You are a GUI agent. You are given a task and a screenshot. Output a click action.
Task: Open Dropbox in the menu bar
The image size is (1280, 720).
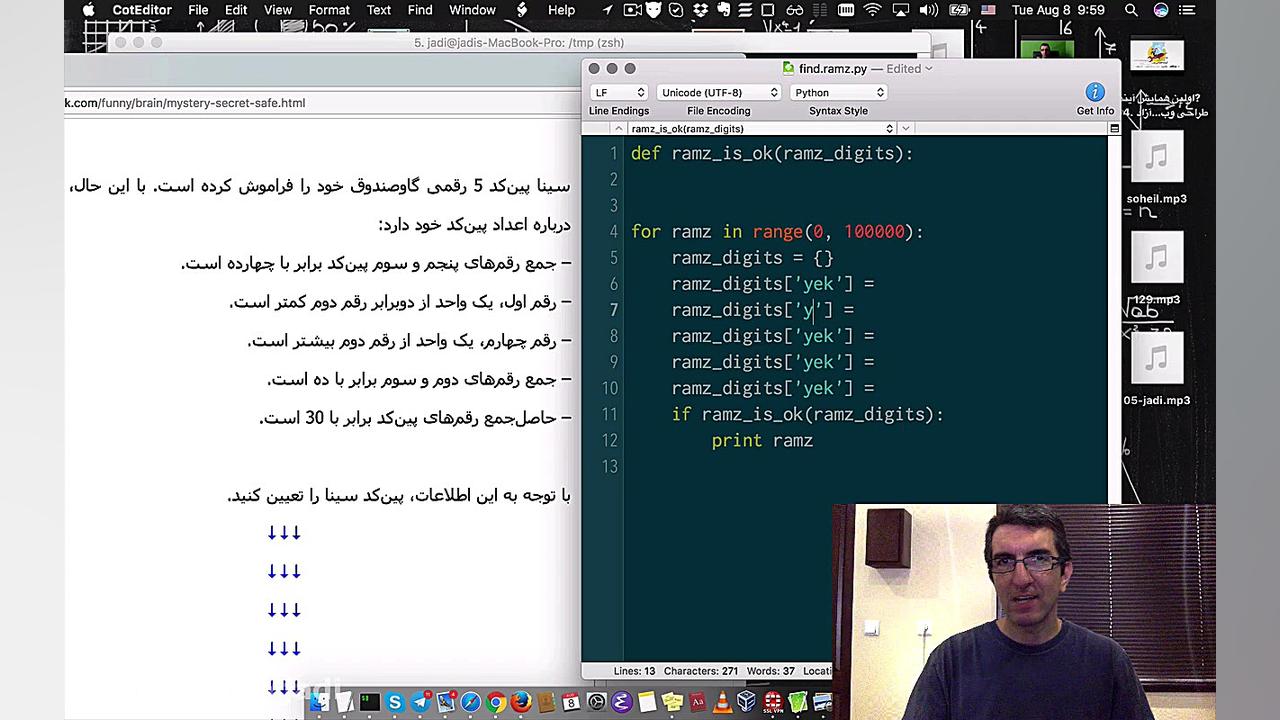[x=700, y=10]
